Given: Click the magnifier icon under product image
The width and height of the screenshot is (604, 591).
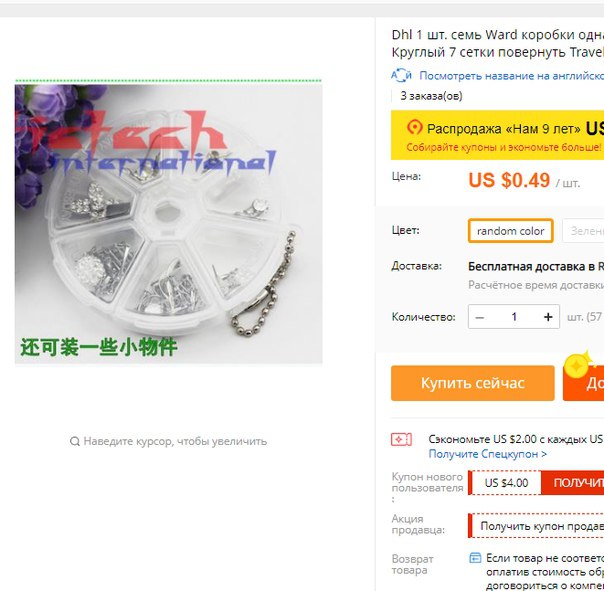Looking at the screenshot, I should point(75,441).
